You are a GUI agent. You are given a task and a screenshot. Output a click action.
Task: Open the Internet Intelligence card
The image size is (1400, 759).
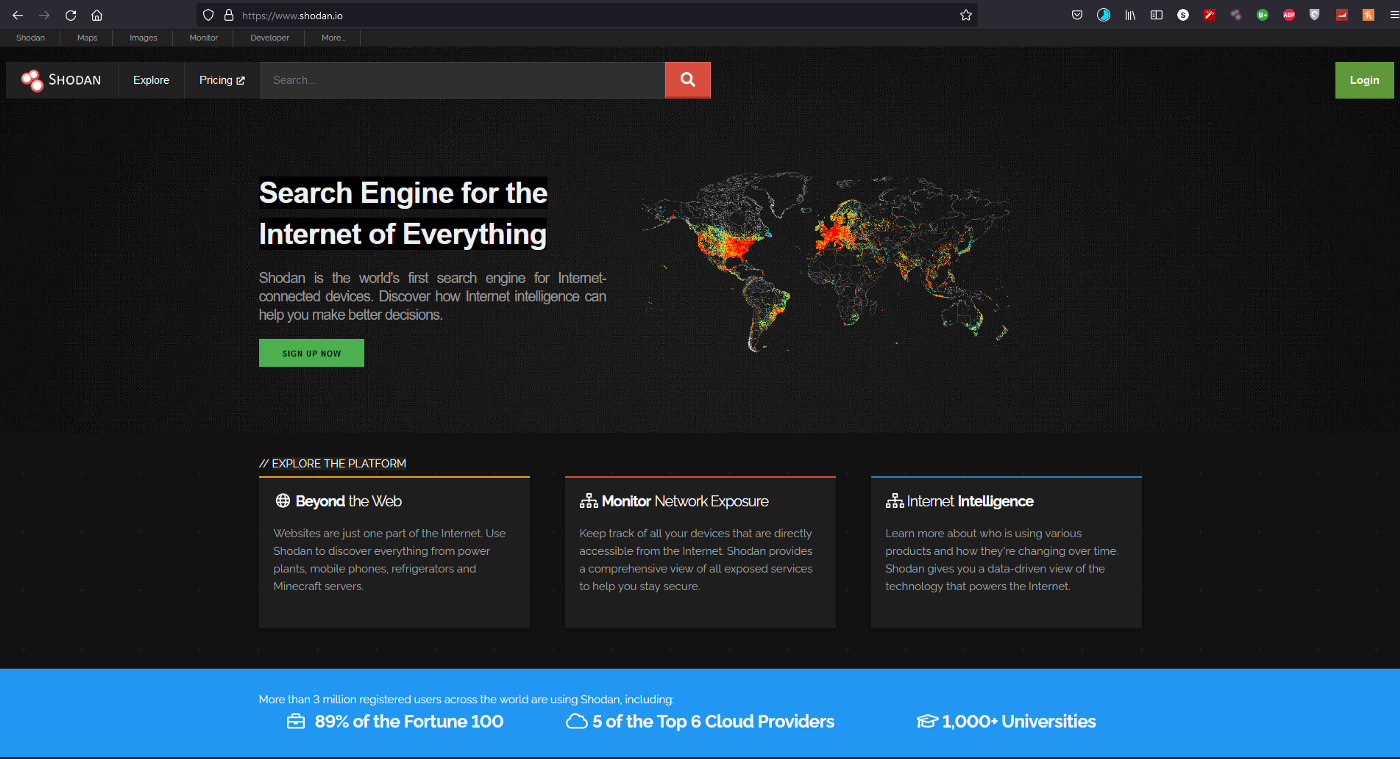pos(1006,552)
